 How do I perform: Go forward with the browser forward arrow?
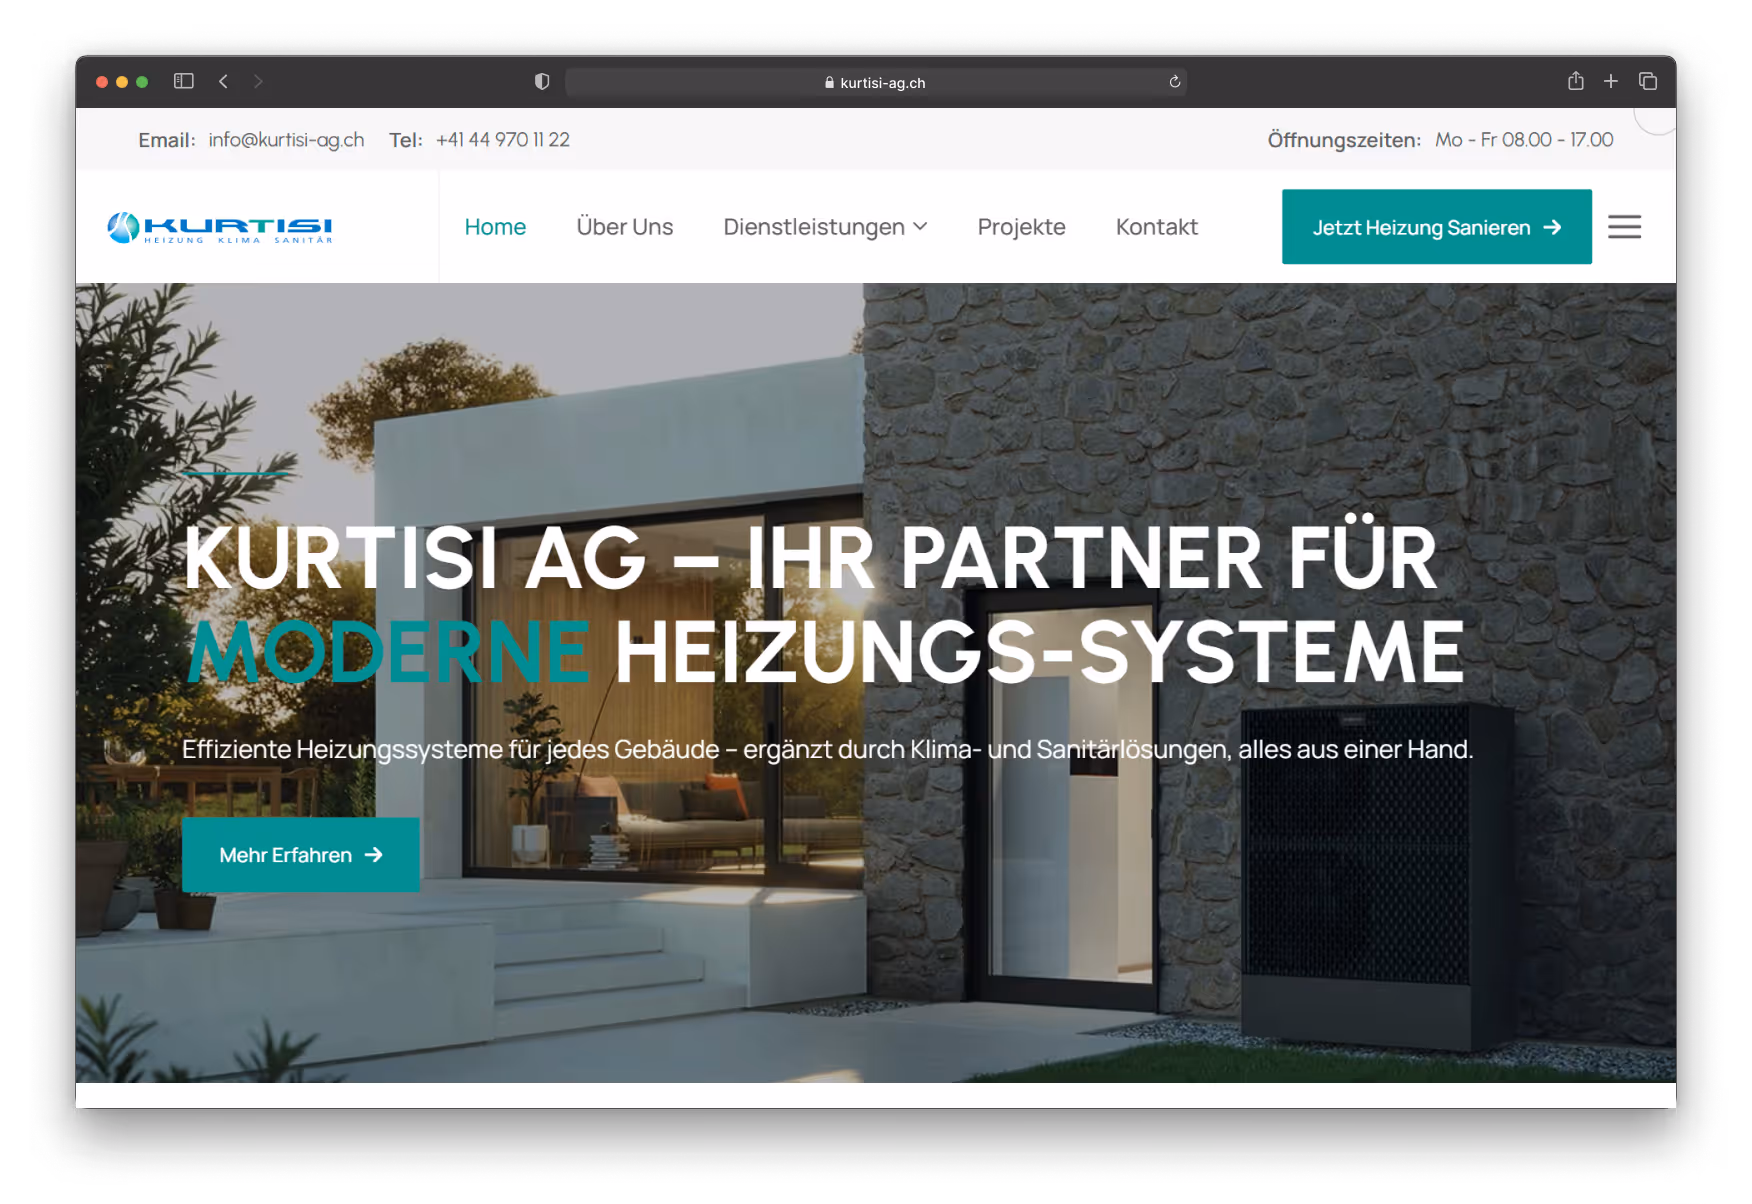(x=258, y=81)
